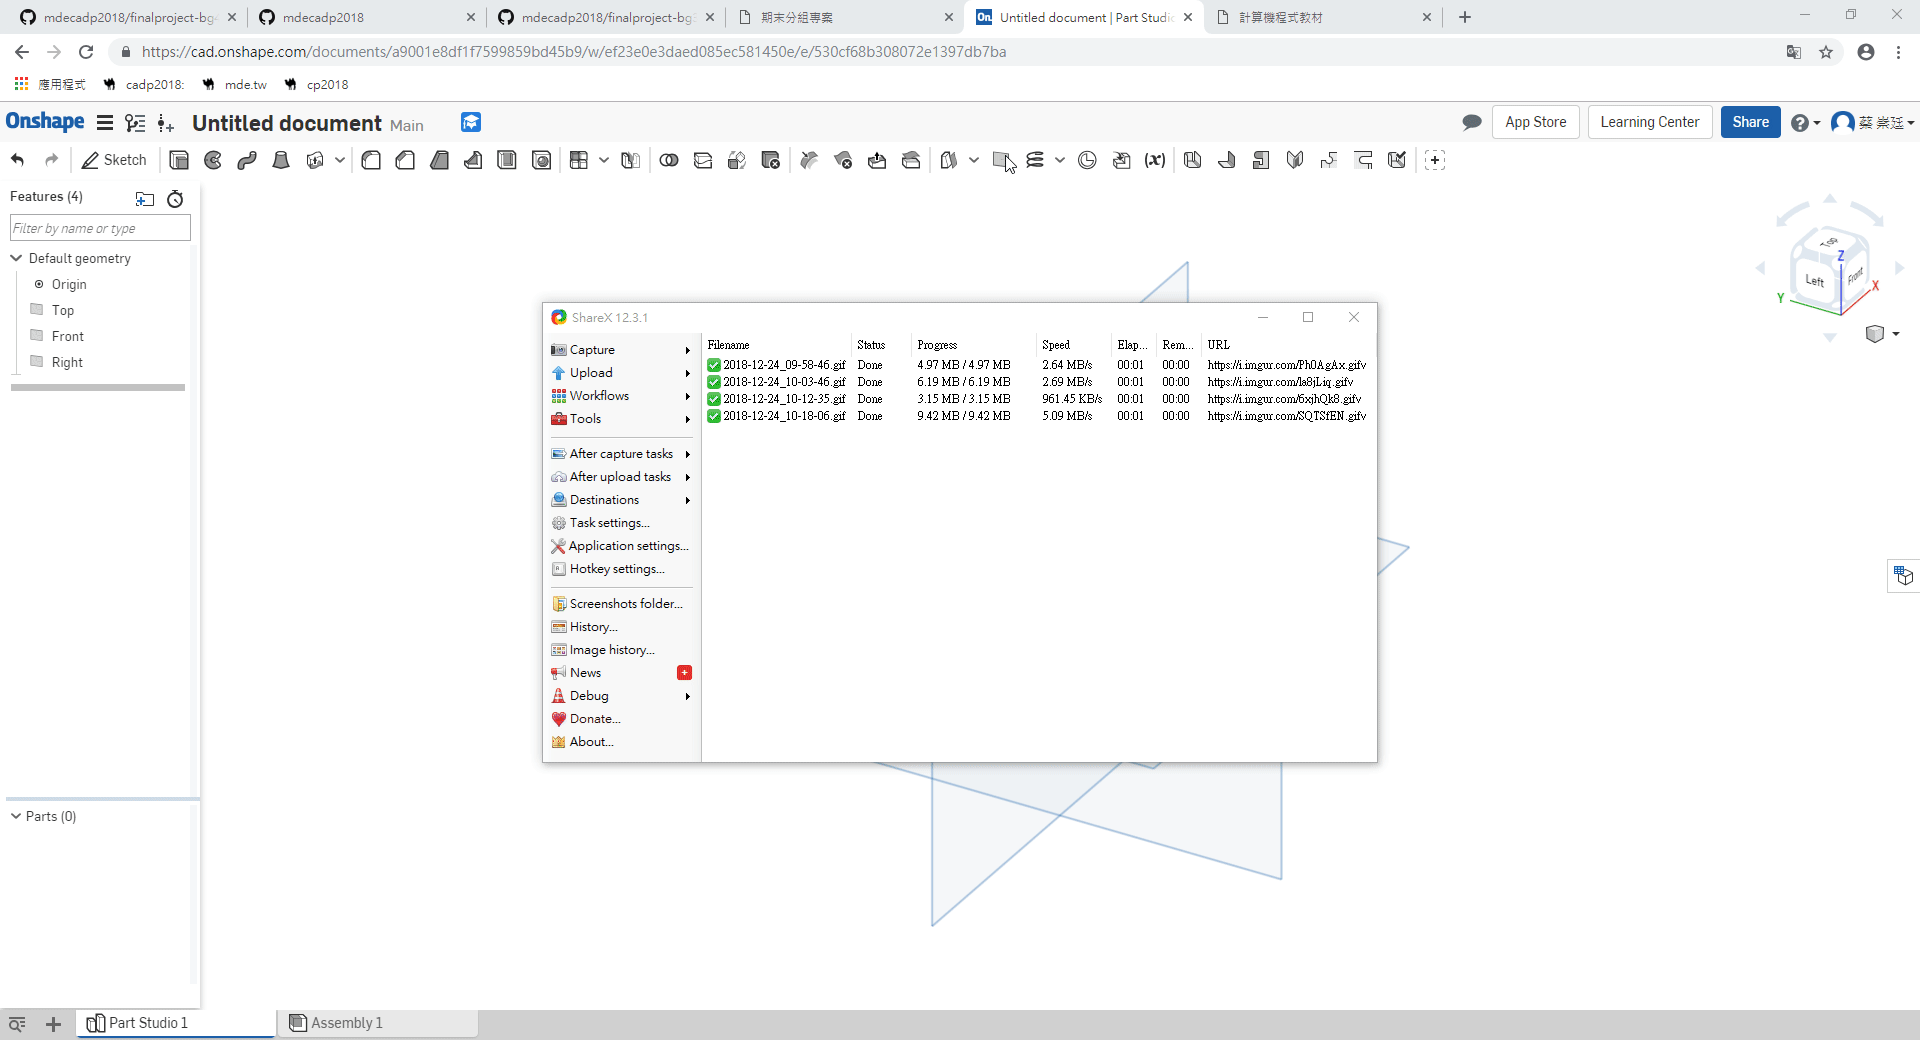Toggle checkbox for 2018-12-24_10-12-35.gif
Screen dimensions: 1920x1040
coord(714,399)
